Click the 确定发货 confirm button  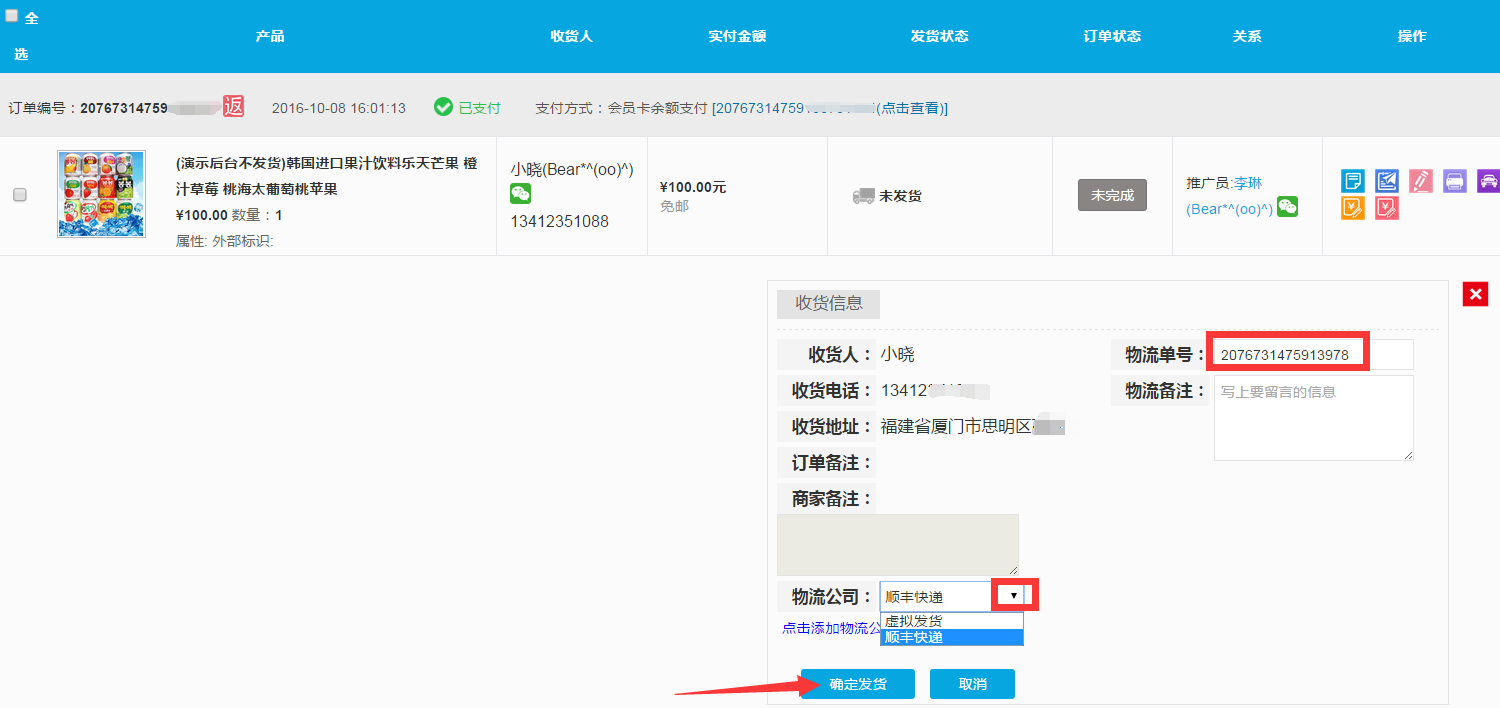pyautogui.click(x=857, y=684)
